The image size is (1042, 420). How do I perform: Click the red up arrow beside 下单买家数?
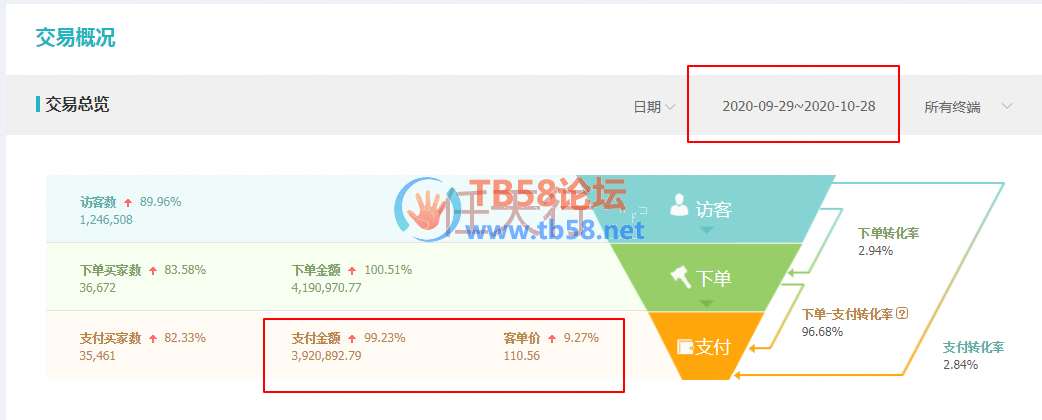pos(153,270)
